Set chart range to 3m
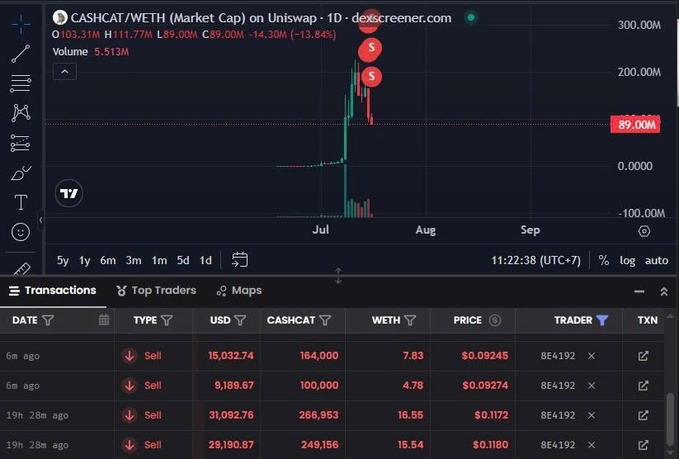The image size is (679, 459). point(133,260)
